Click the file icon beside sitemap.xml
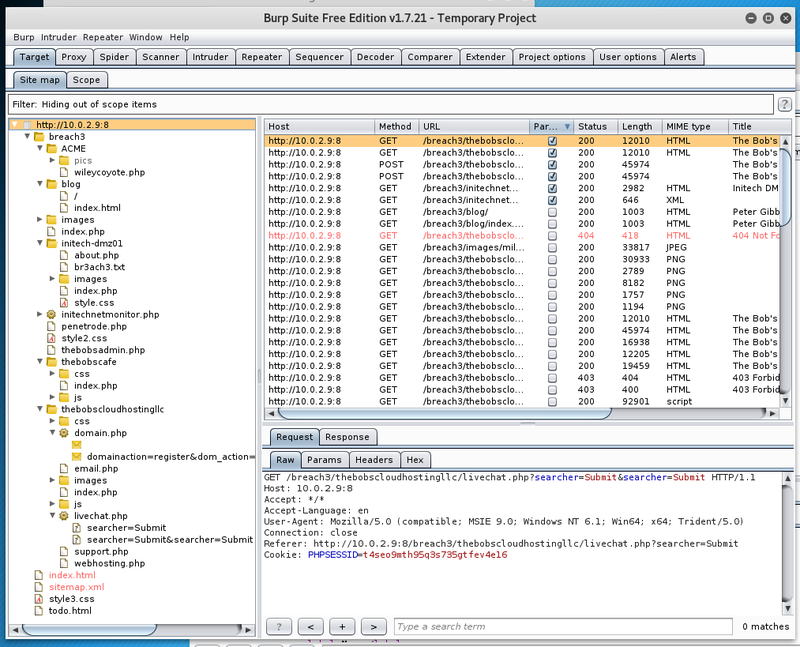The height and width of the screenshot is (647, 800). (39, 587)
